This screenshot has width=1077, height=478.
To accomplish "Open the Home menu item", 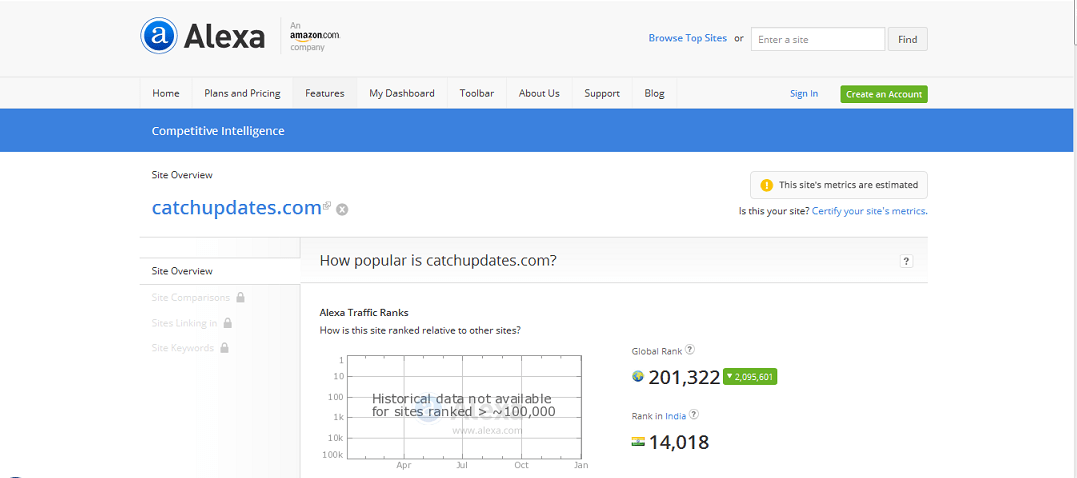I will coord(166,93).
